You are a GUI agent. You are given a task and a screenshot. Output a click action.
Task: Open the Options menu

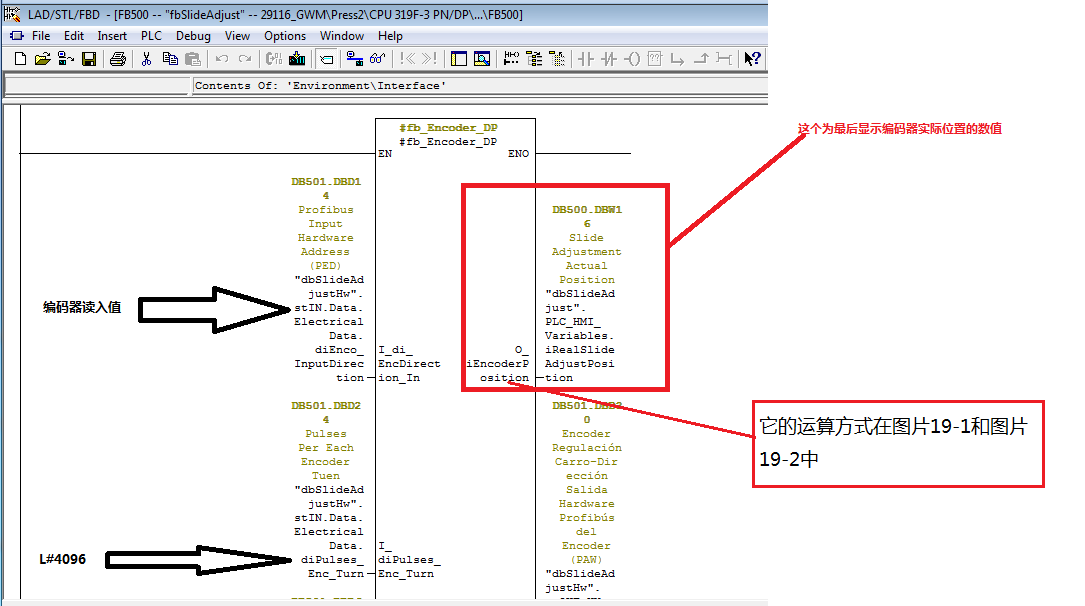click(285, 36)
